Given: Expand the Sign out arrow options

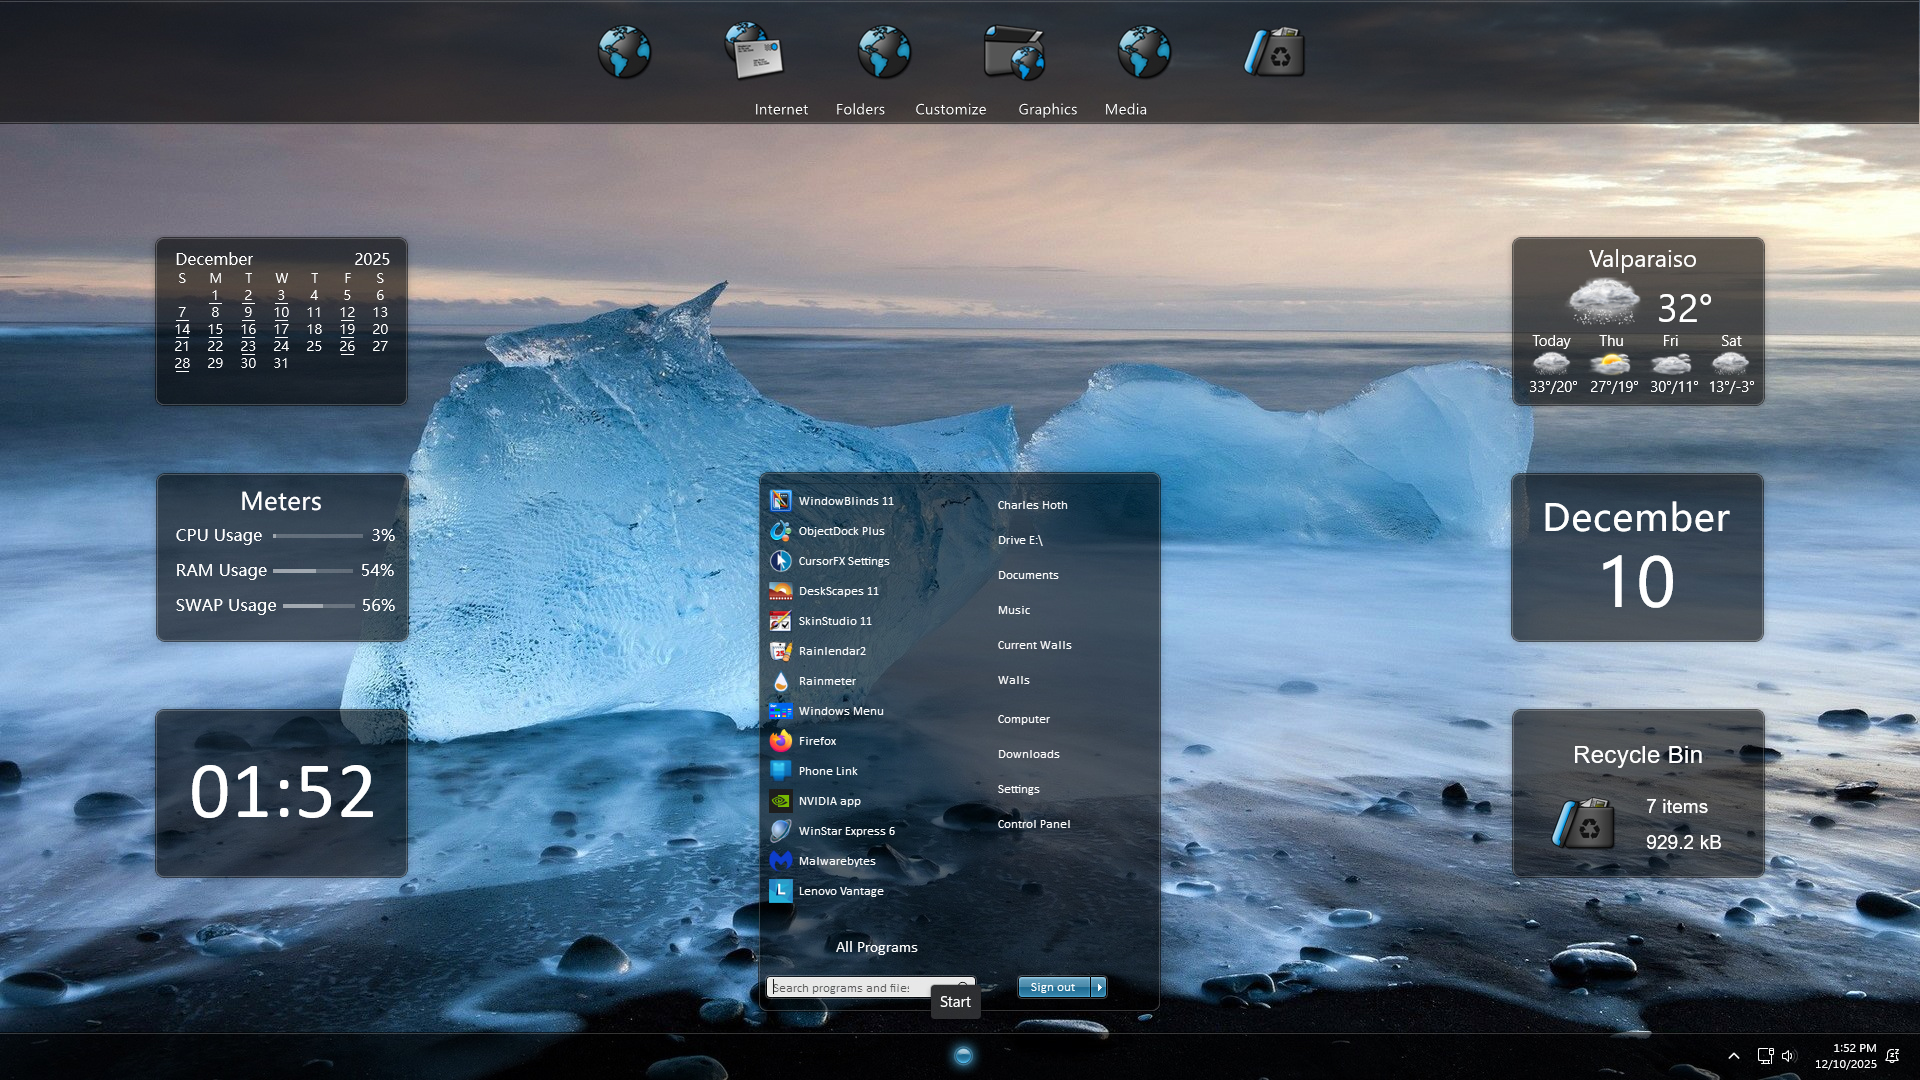Looking at the screenshot, I should pos(1099,987).
